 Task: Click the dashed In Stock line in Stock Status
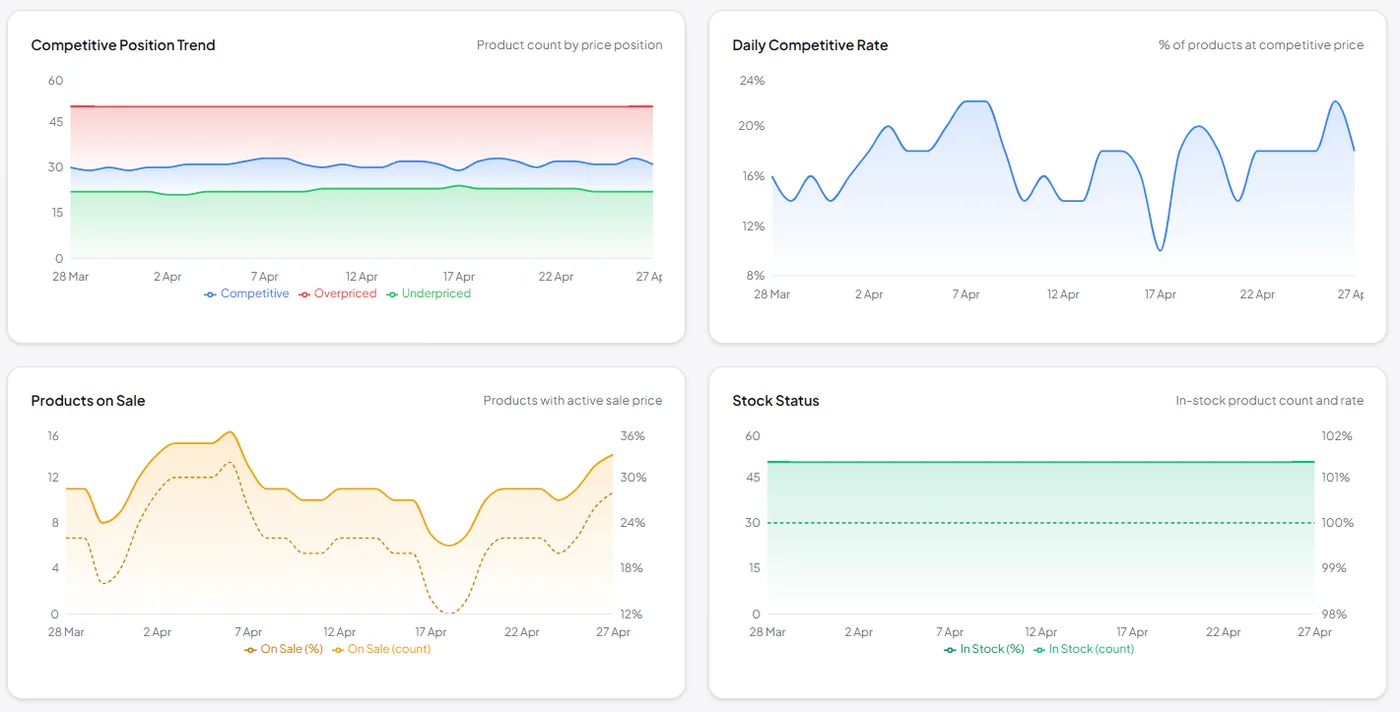click(x=1040, y=523)
